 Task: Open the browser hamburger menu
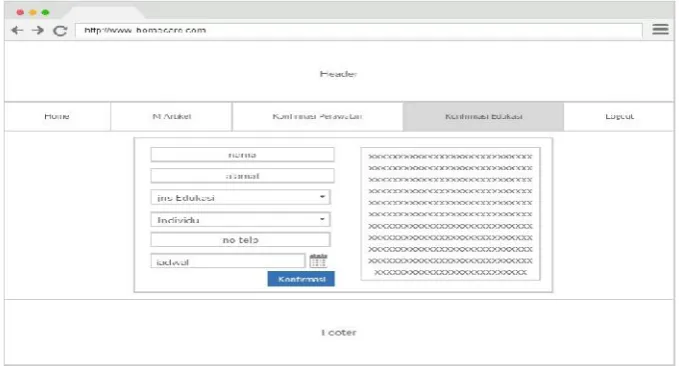coord(660,29)
